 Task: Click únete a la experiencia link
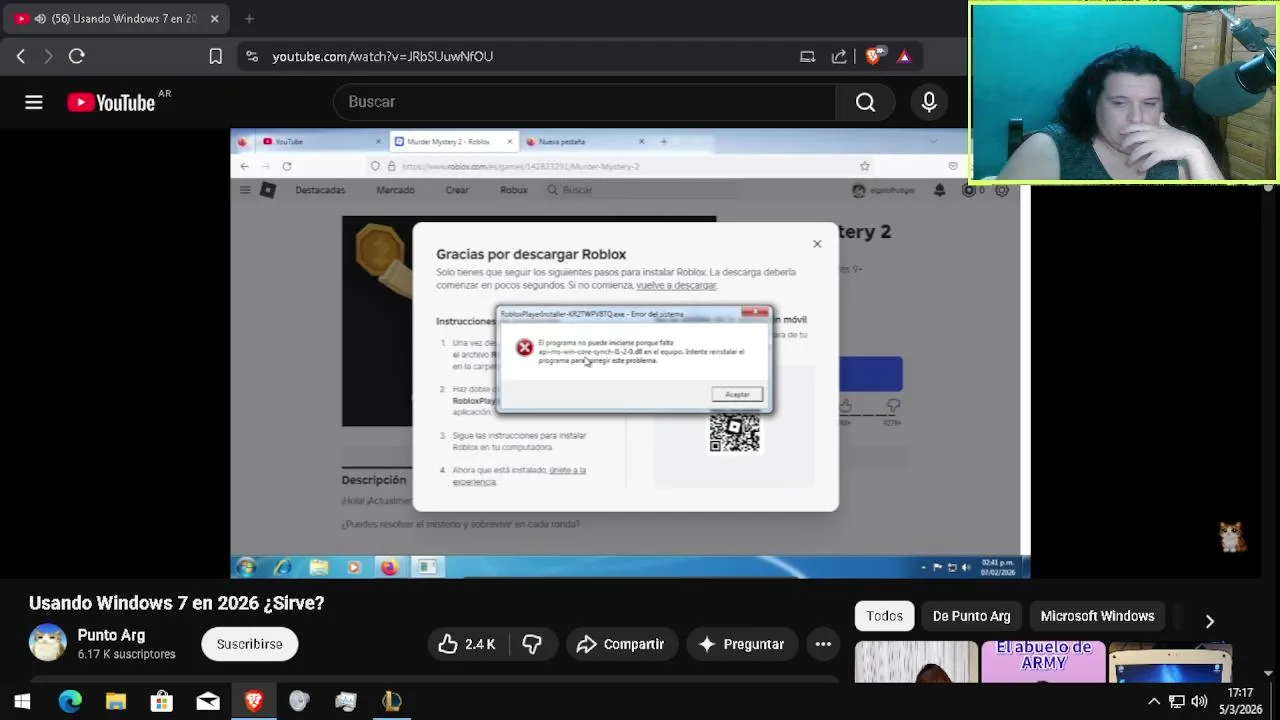(x=519, y=475)
